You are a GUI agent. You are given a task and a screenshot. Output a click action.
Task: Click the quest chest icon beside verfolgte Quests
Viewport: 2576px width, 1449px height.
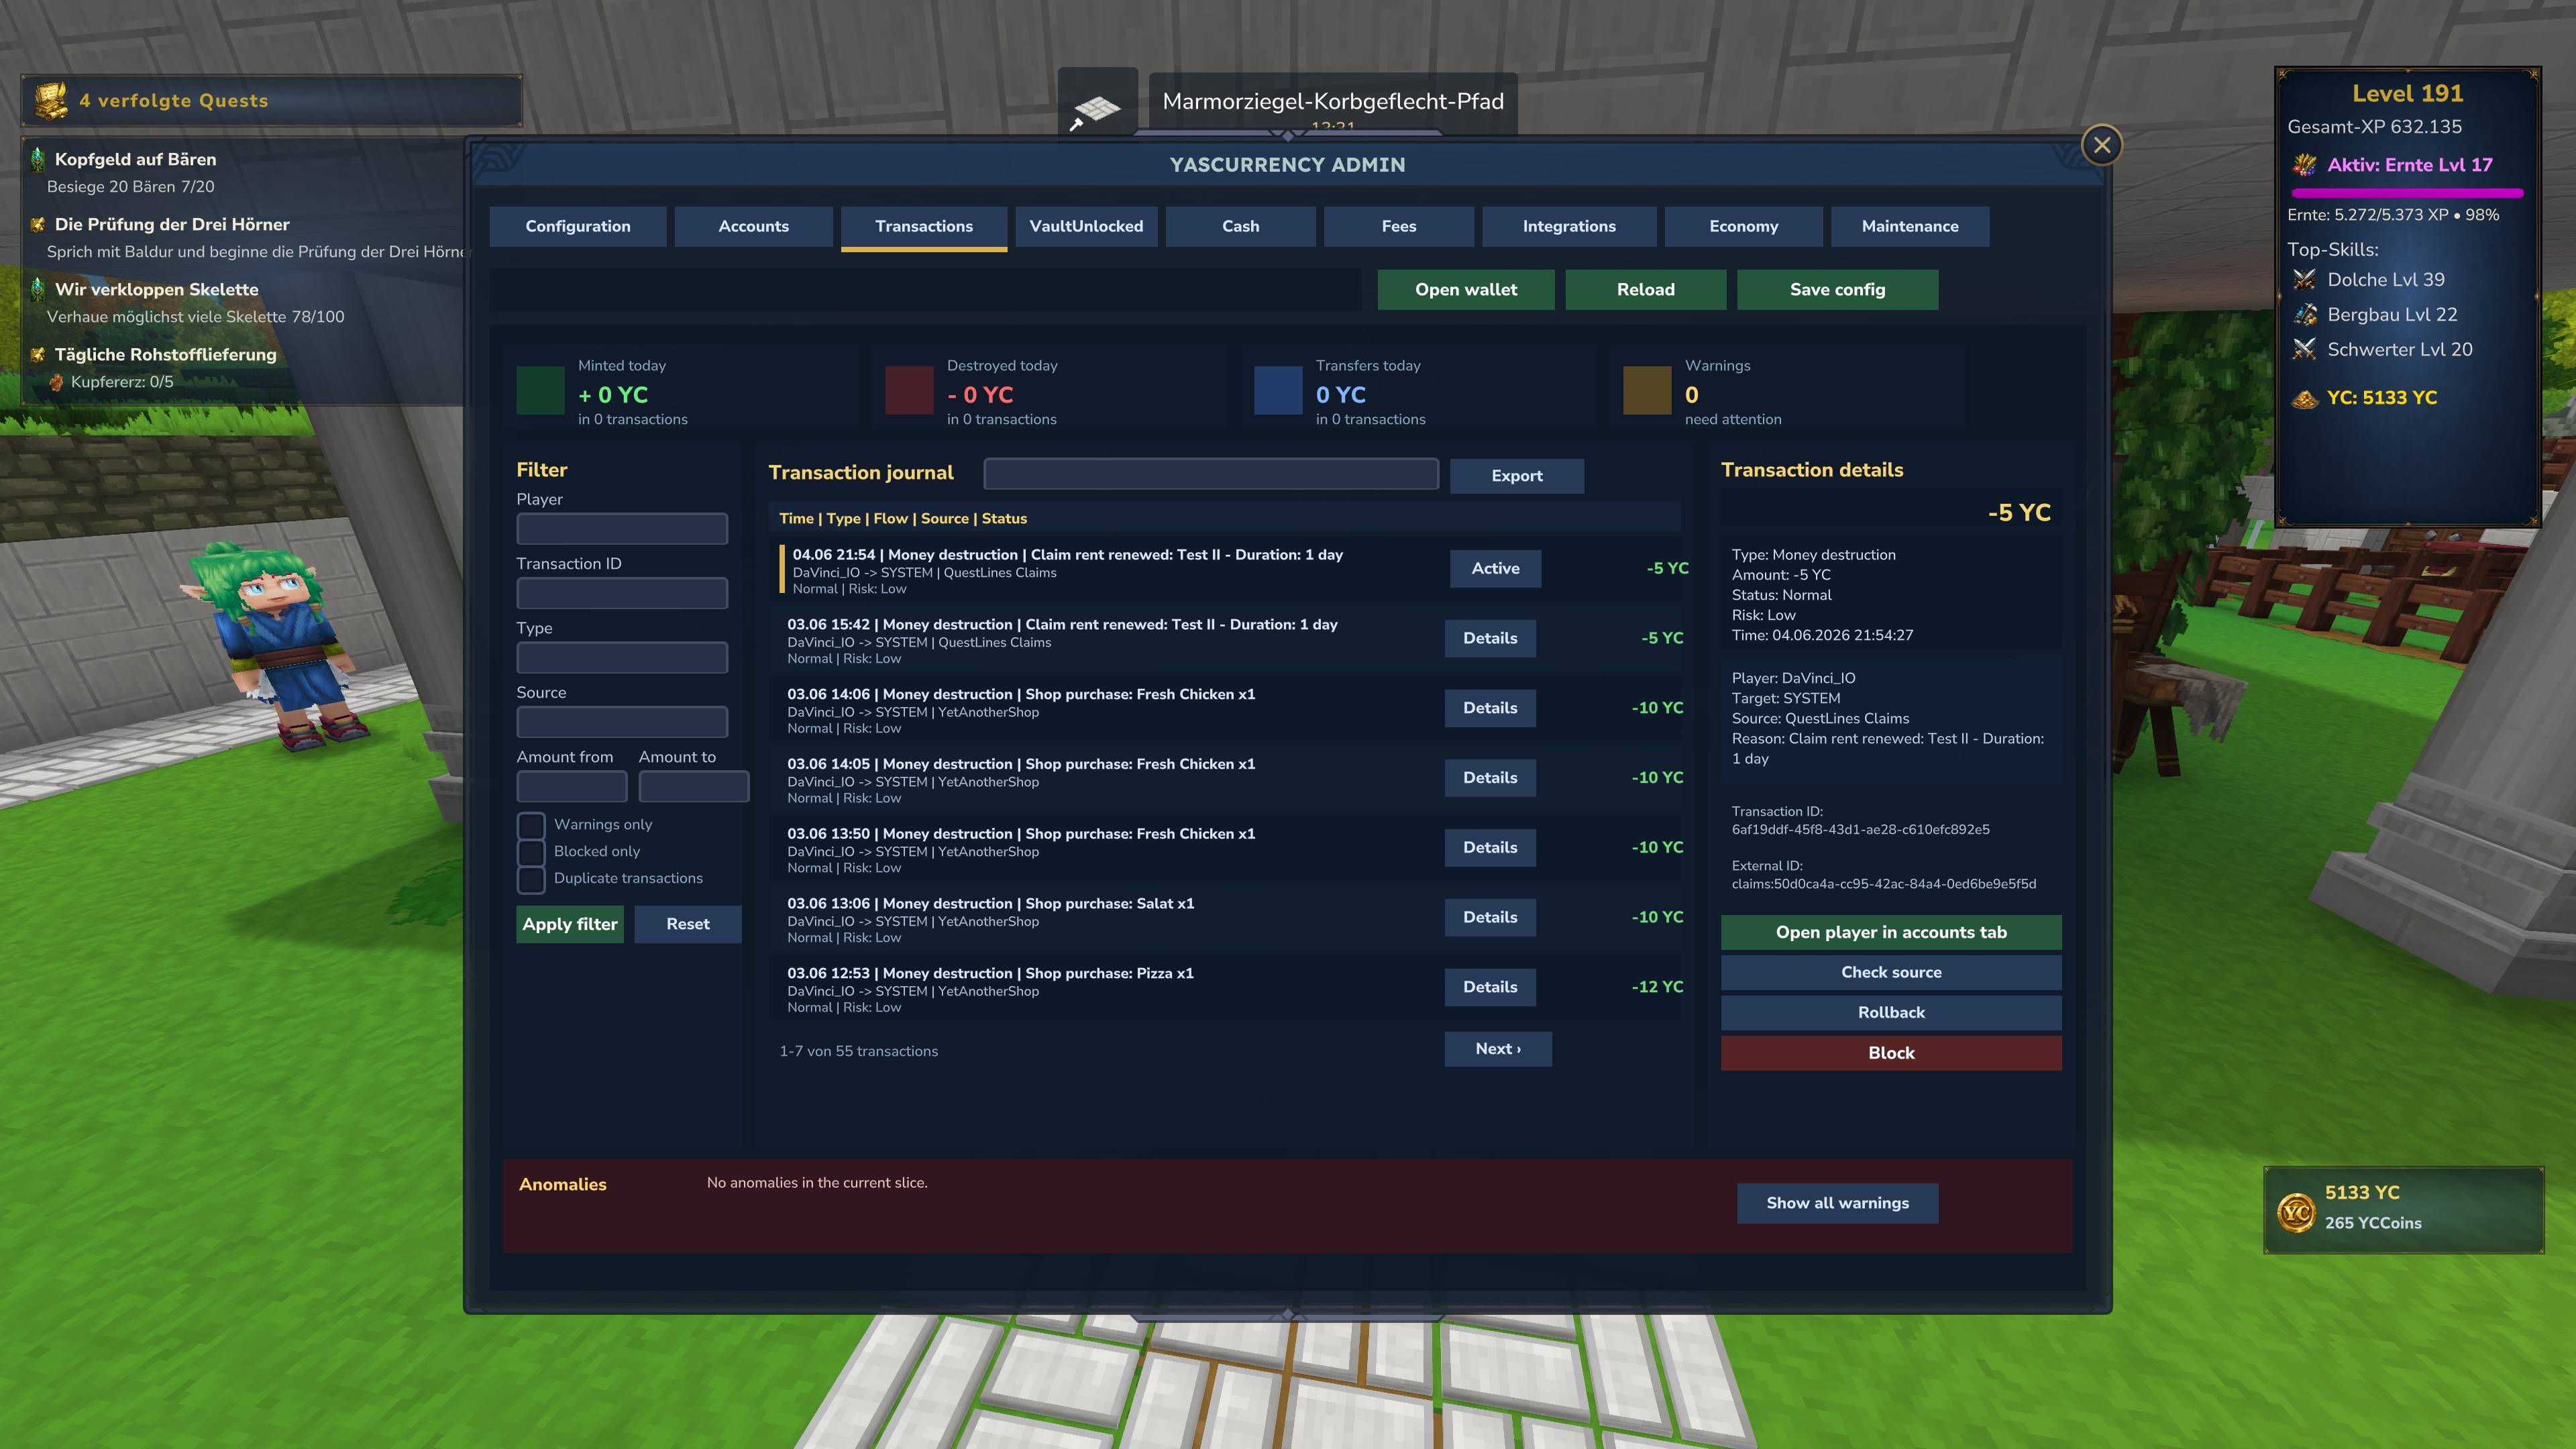pos(51,100)
